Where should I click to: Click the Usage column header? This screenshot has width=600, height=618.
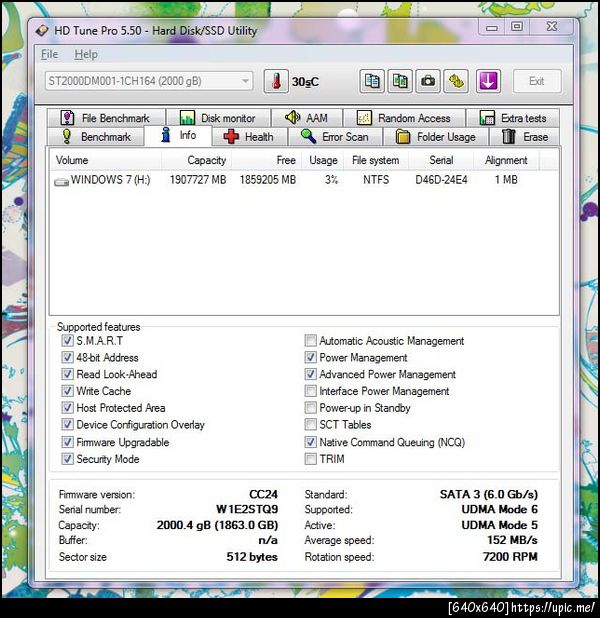coord(323,160)
